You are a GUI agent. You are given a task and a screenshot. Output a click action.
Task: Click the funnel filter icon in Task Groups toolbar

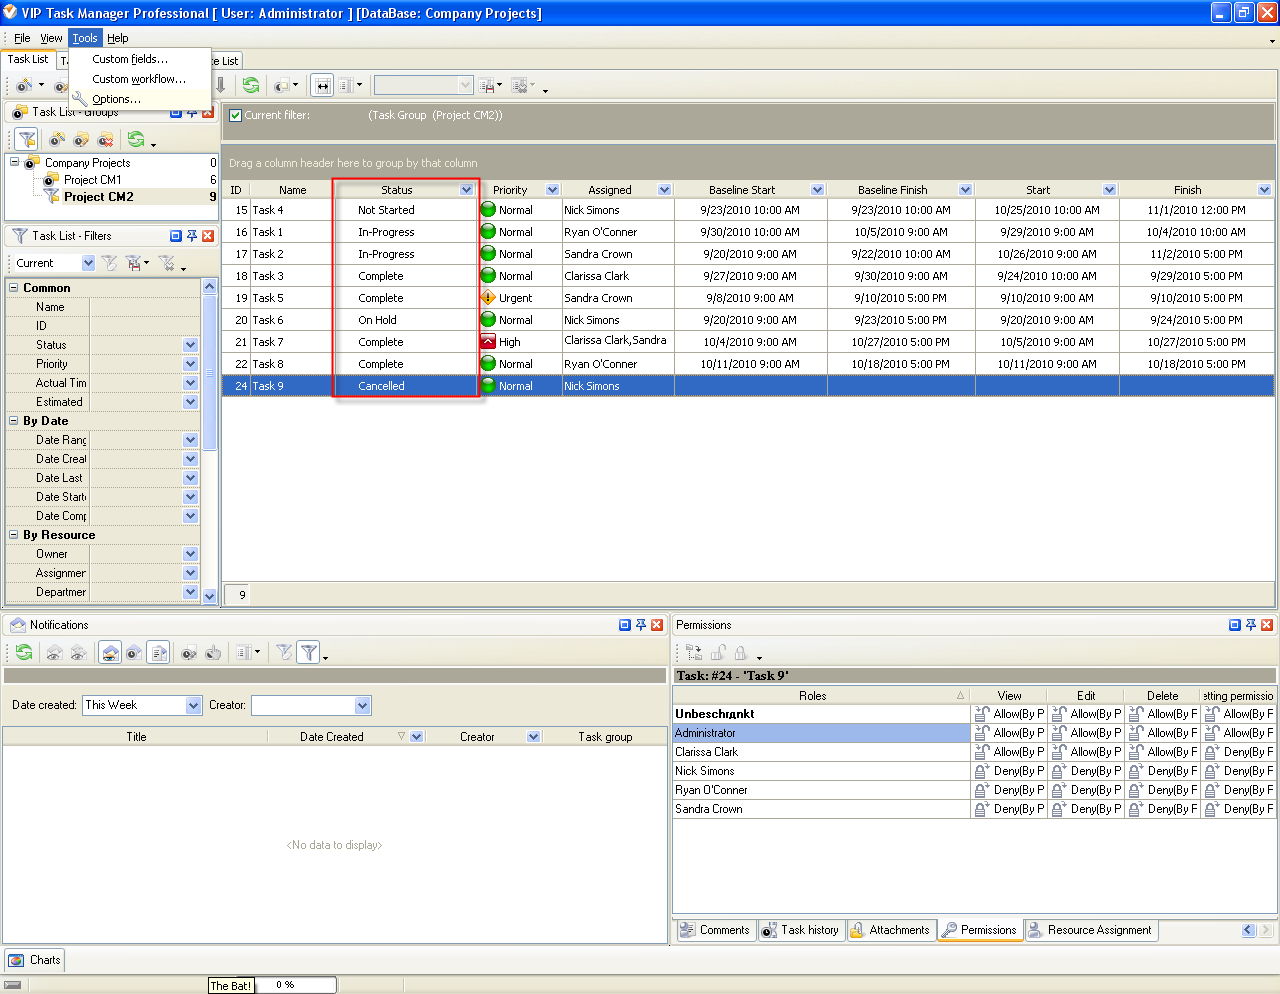click(x=27, y=140)
